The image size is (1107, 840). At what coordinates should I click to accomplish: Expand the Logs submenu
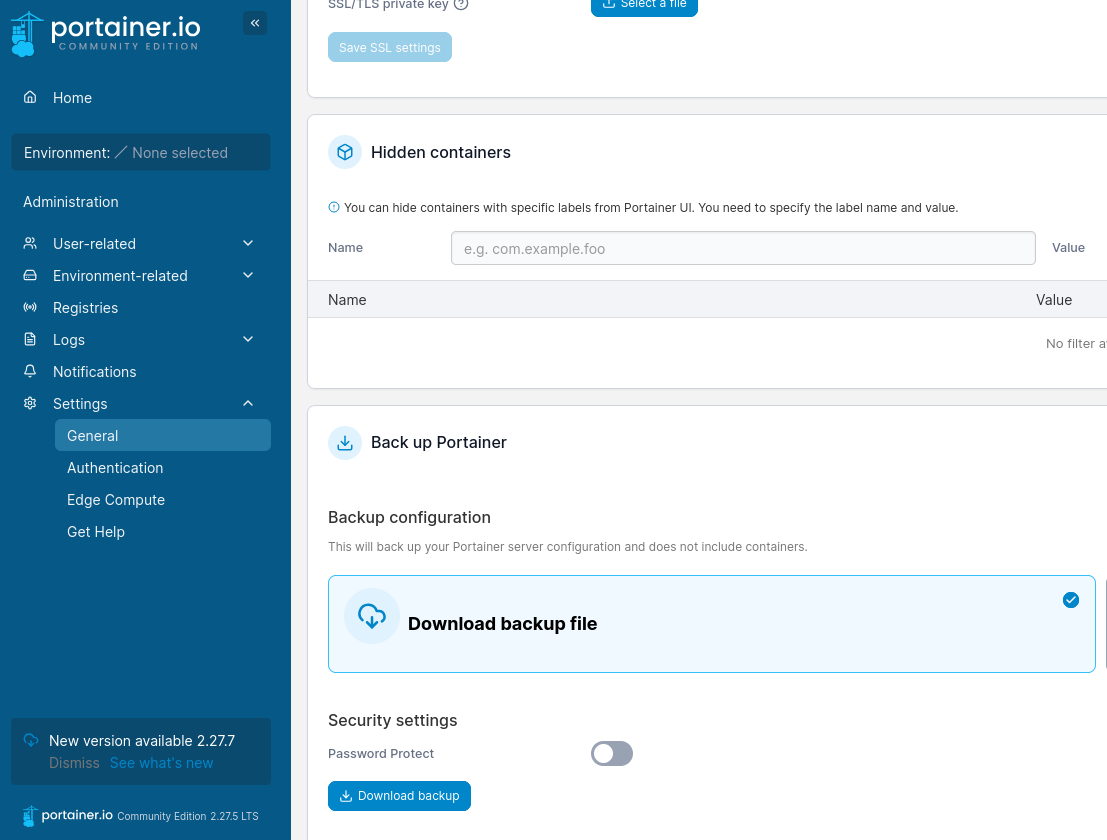(248, 340)
